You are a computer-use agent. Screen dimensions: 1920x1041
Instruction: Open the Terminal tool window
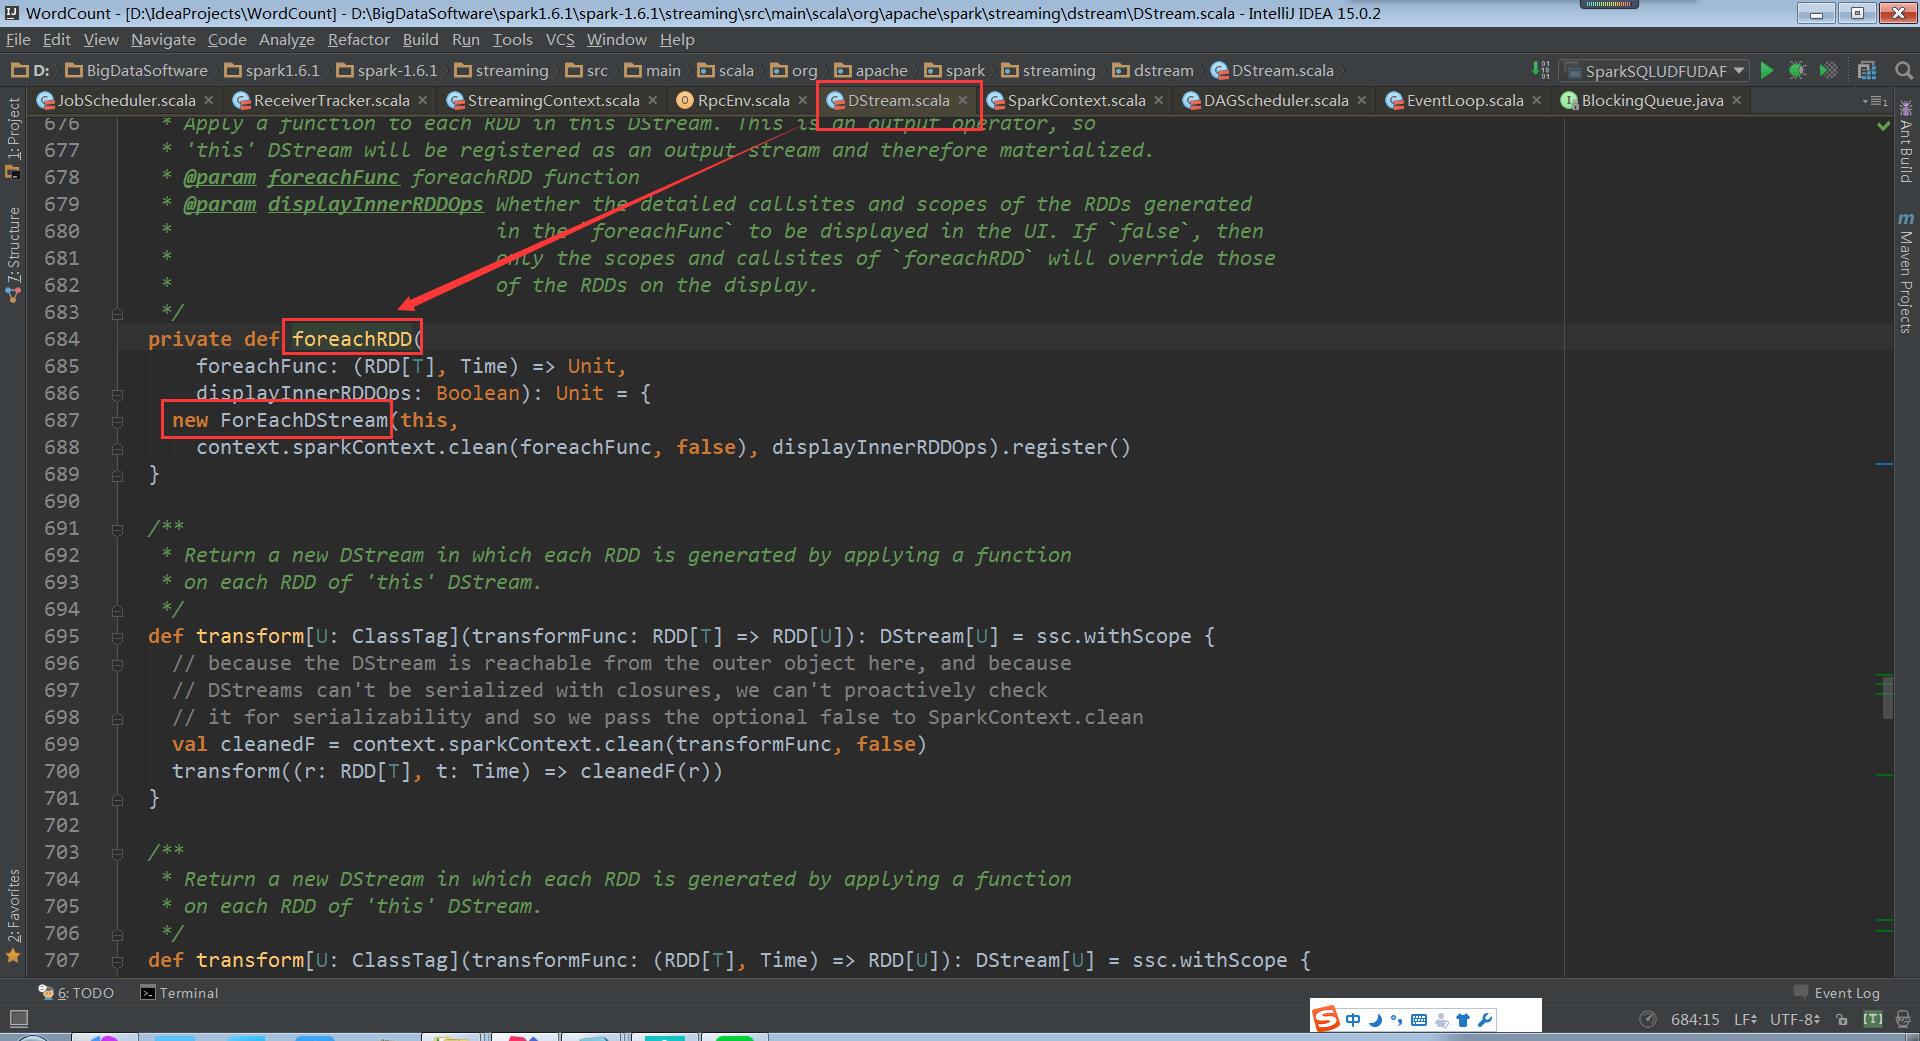click(x=180, y=993)
